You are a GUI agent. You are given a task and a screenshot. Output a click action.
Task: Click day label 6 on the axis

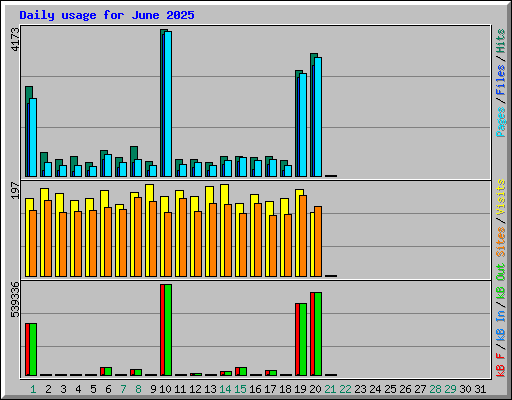click(108, 389)
